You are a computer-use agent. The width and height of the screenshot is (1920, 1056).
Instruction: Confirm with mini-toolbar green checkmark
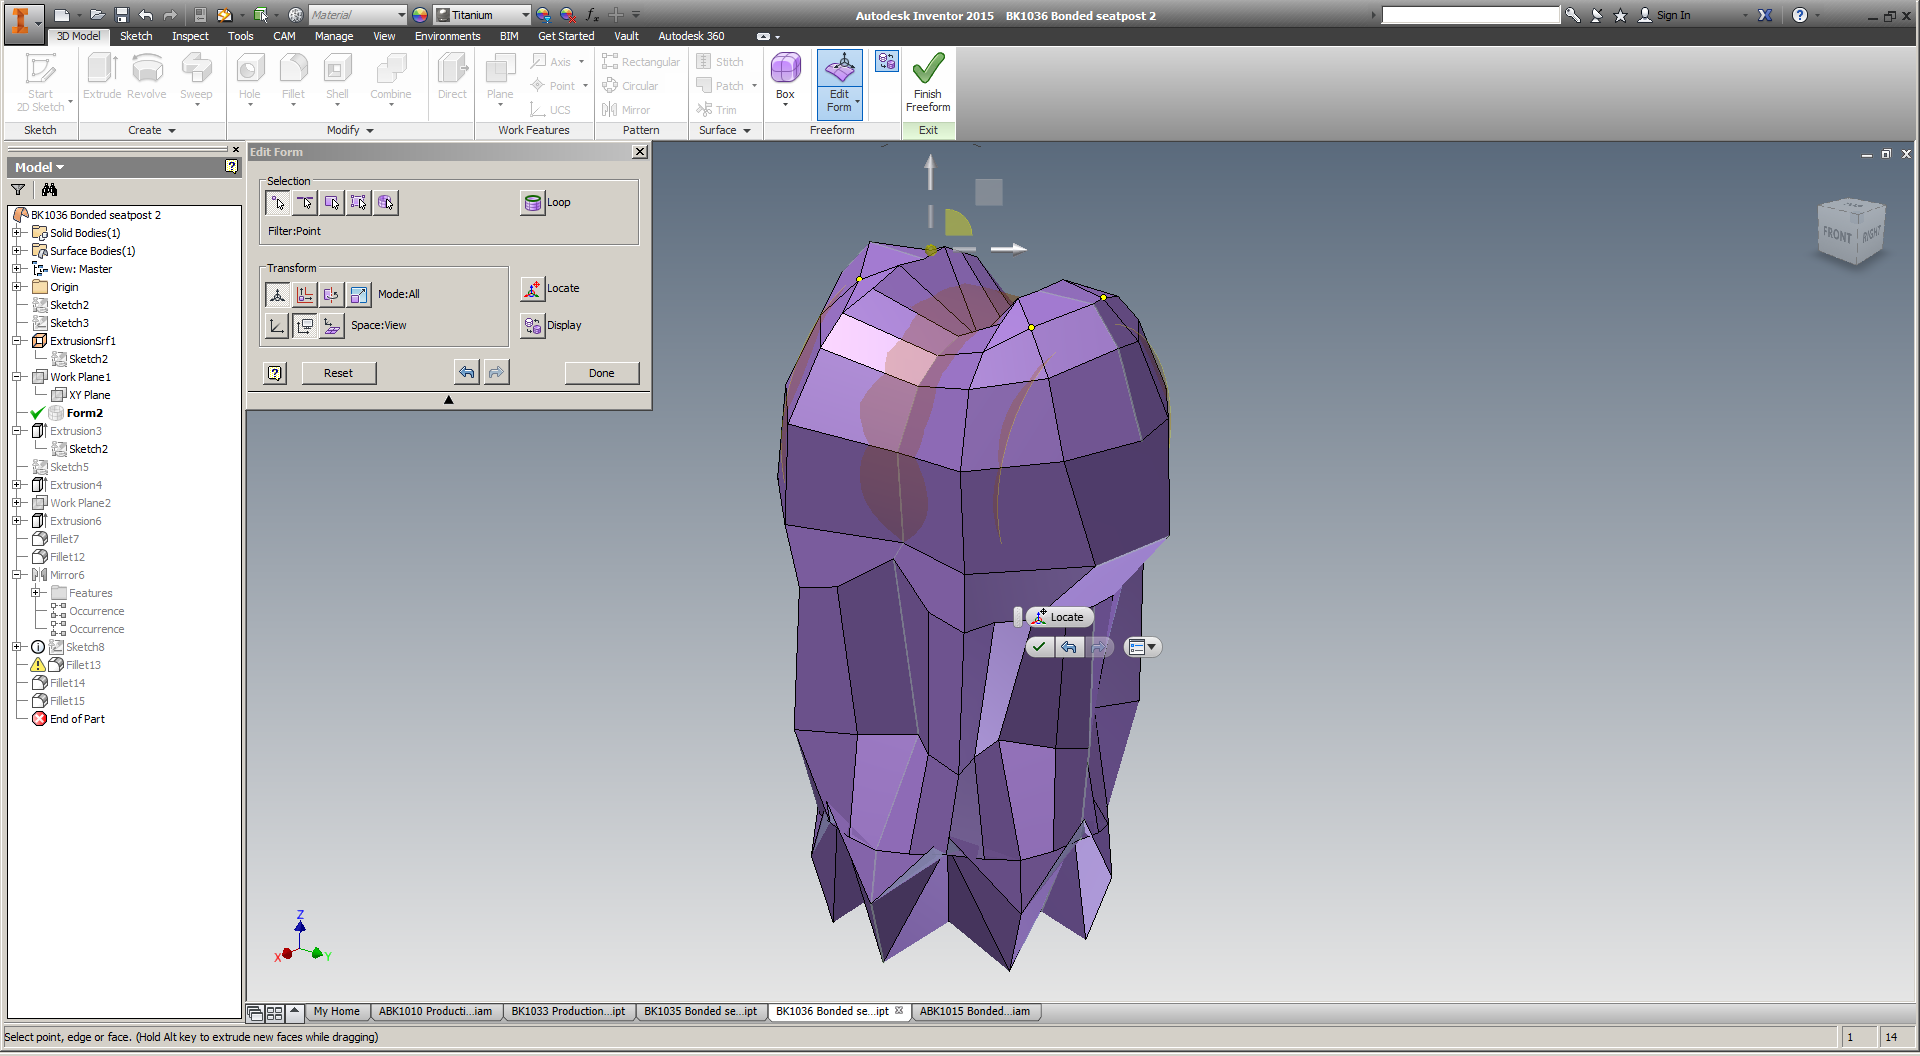[1040, 648]
